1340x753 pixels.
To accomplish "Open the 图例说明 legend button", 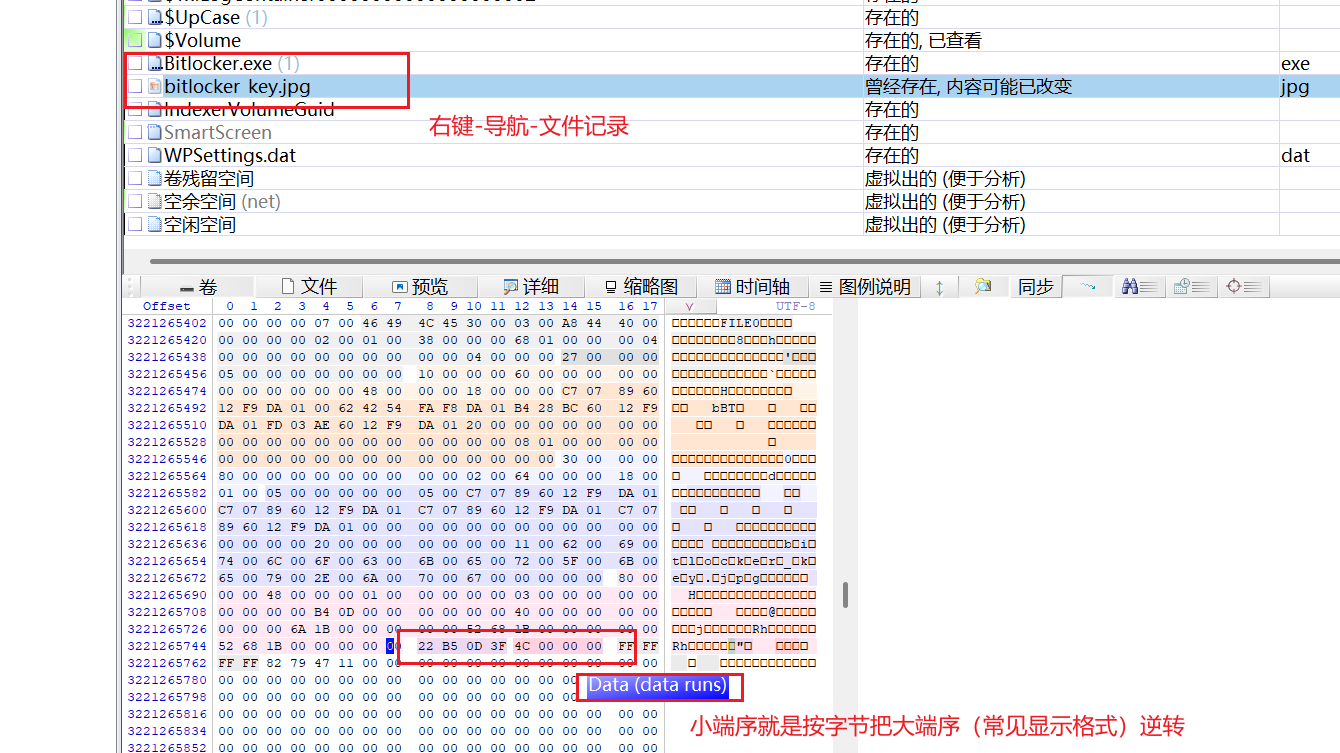I will coord(865,287).
